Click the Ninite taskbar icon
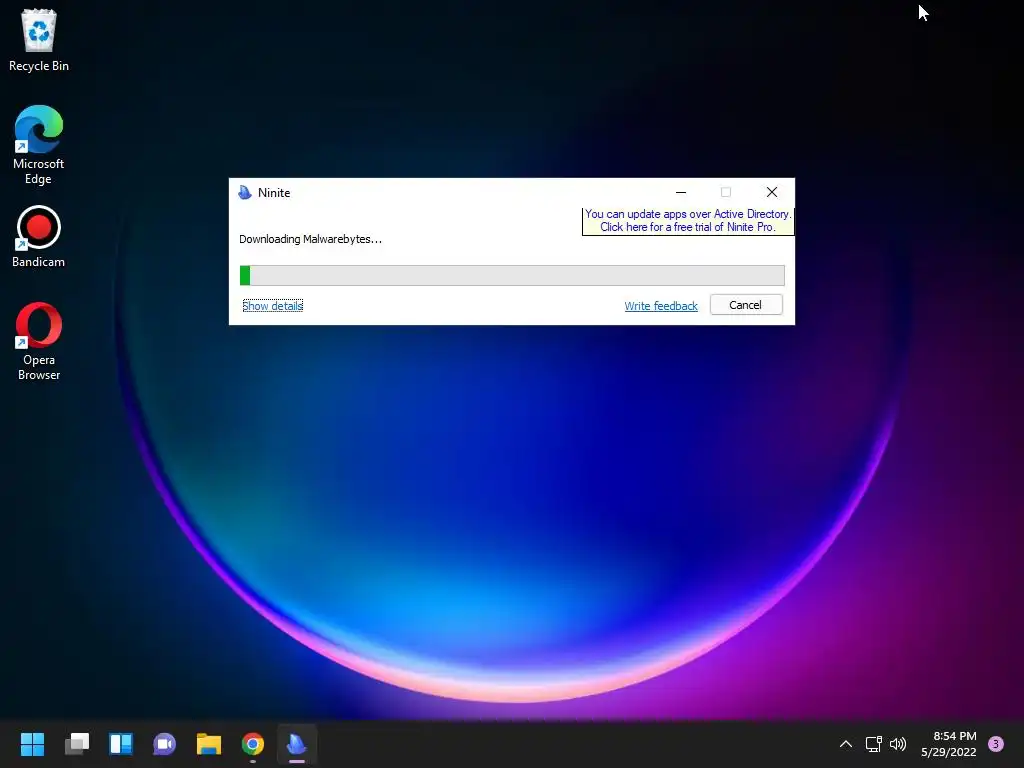 (x=296, y=744)
